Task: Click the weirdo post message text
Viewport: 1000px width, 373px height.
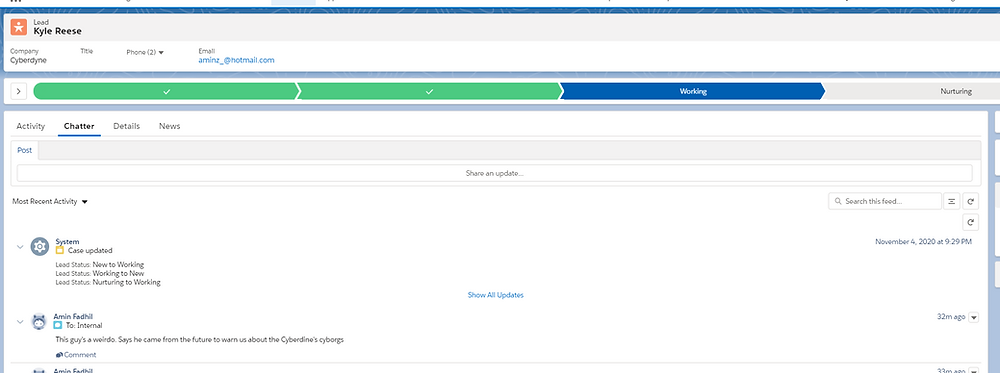Action: [200, 340]
